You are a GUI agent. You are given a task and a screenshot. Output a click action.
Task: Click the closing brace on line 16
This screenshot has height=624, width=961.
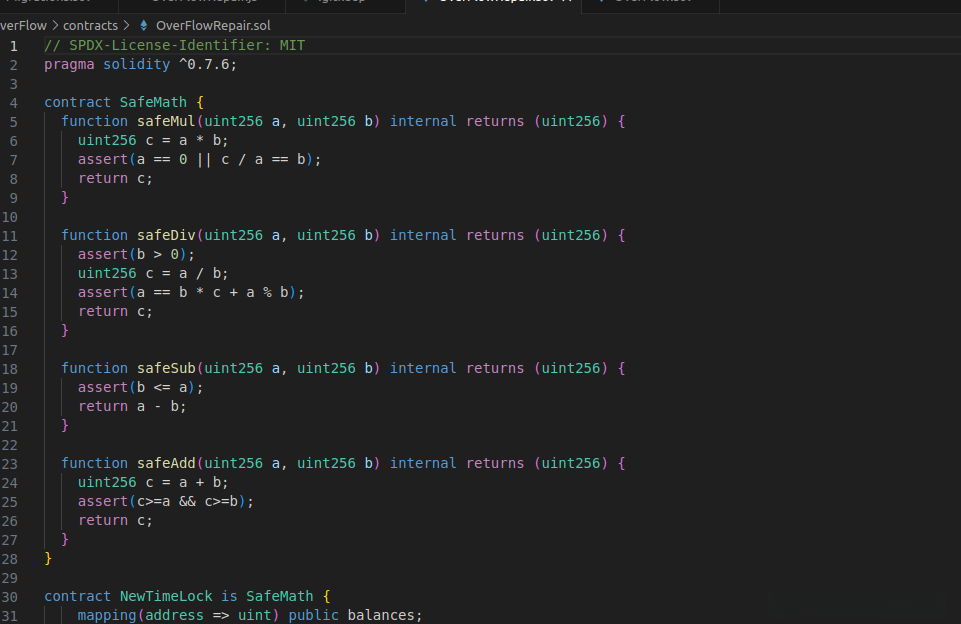(x=65, y=330)
